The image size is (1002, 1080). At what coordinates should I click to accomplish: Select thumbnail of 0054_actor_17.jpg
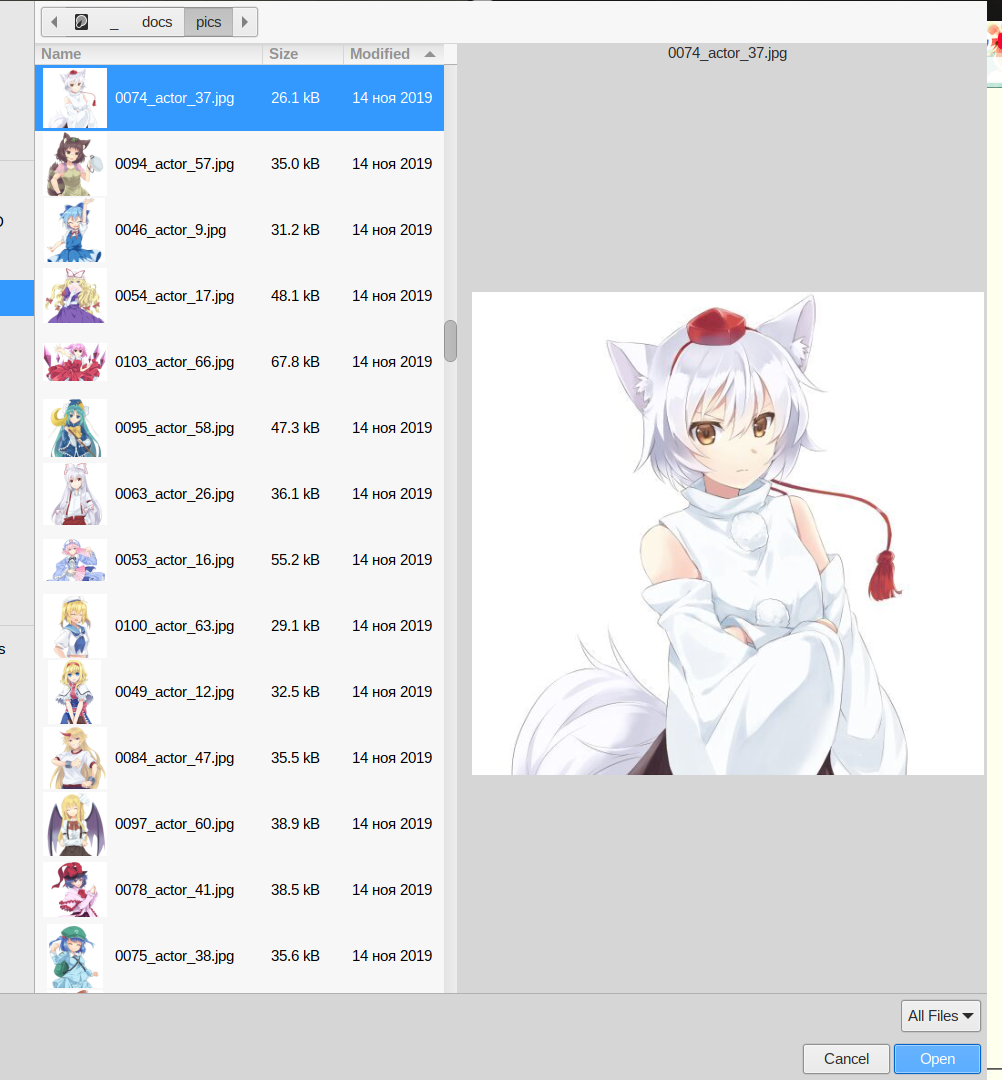(75, 296)
